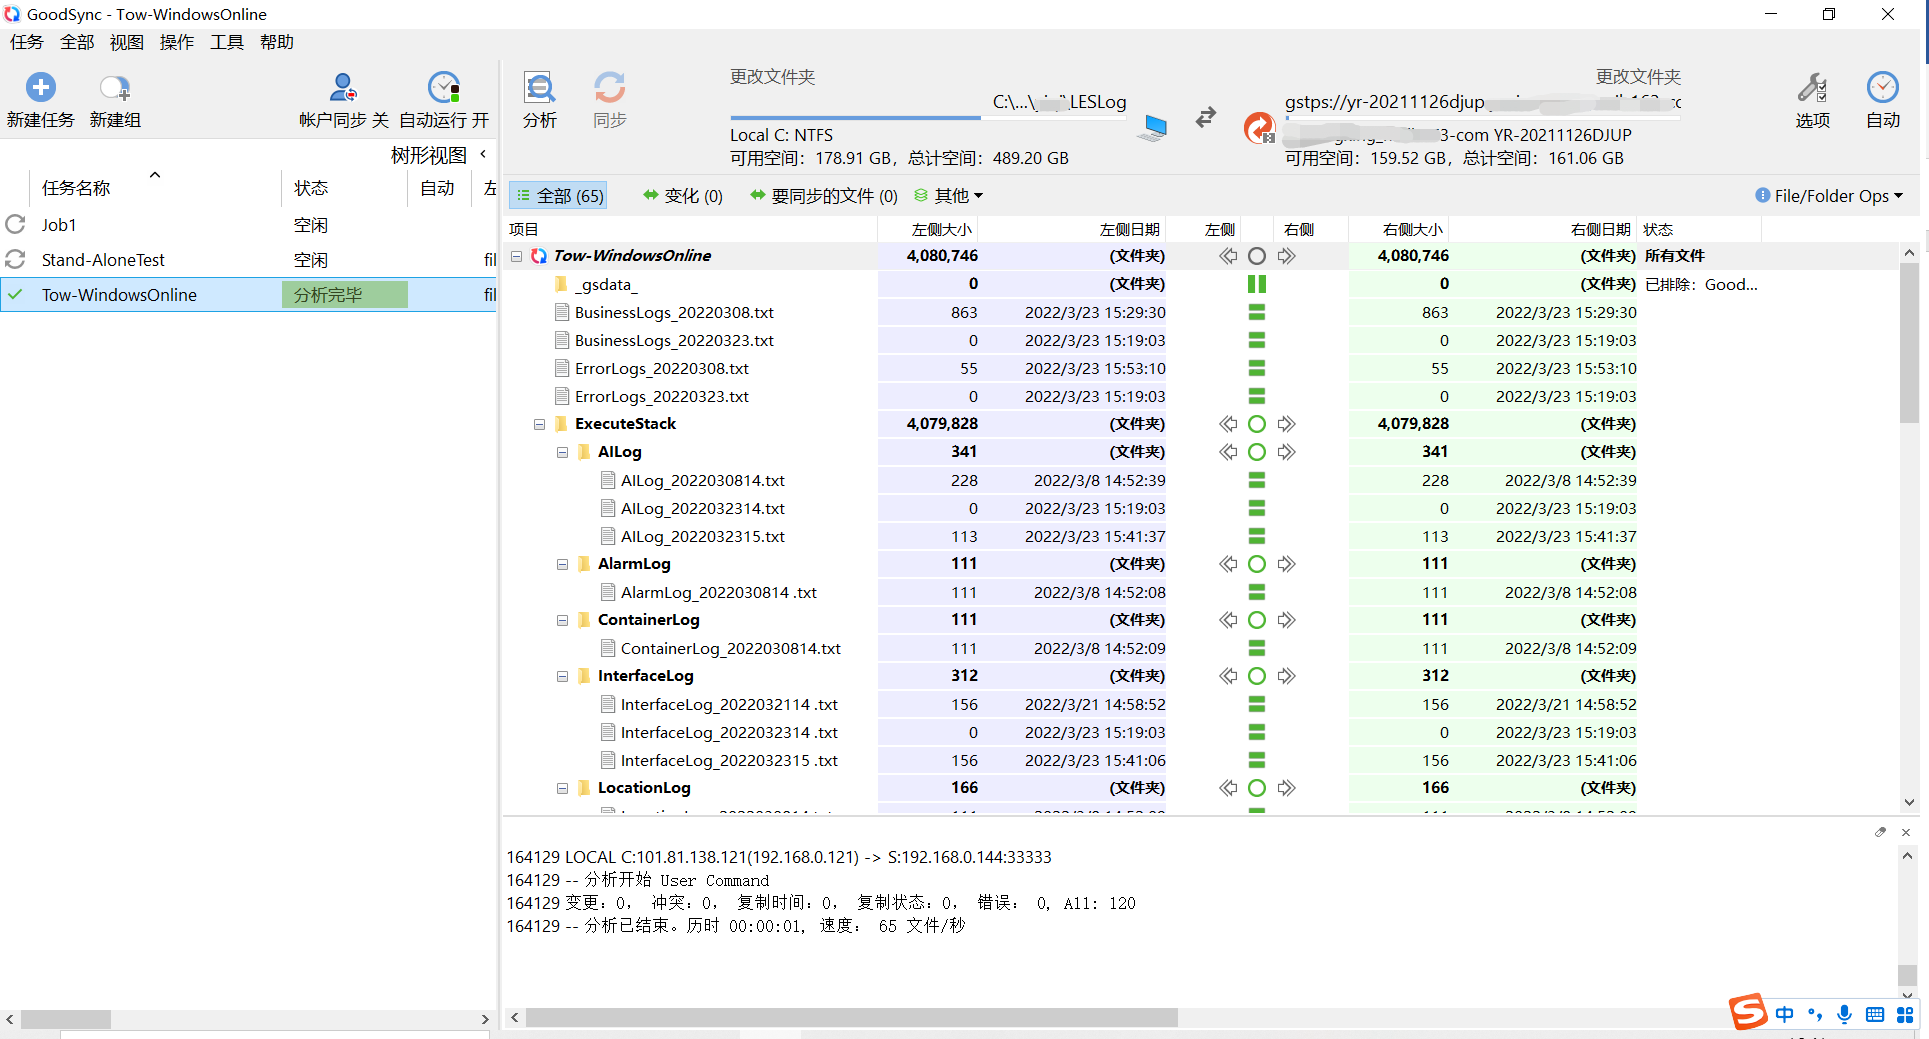Click the Sync (同步) arrows icon
This screenshot has width=1929, height=1039.
pyautogui.click(x=609, y=88)
